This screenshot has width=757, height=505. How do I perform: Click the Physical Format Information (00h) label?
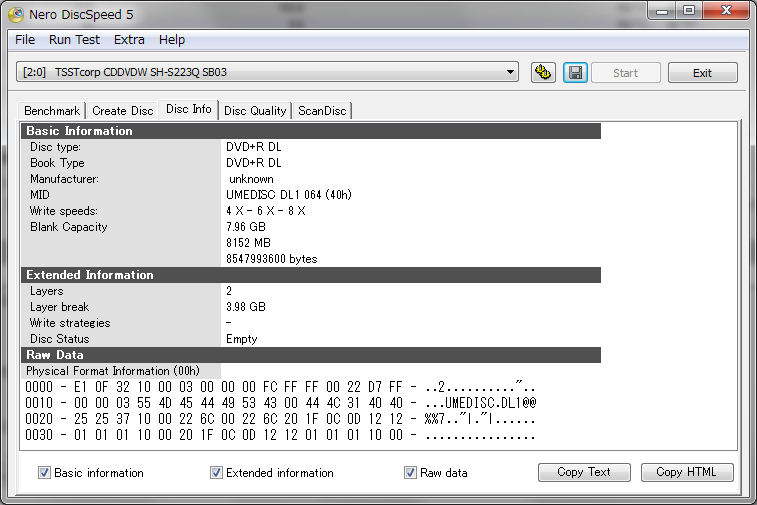(112, 371)
